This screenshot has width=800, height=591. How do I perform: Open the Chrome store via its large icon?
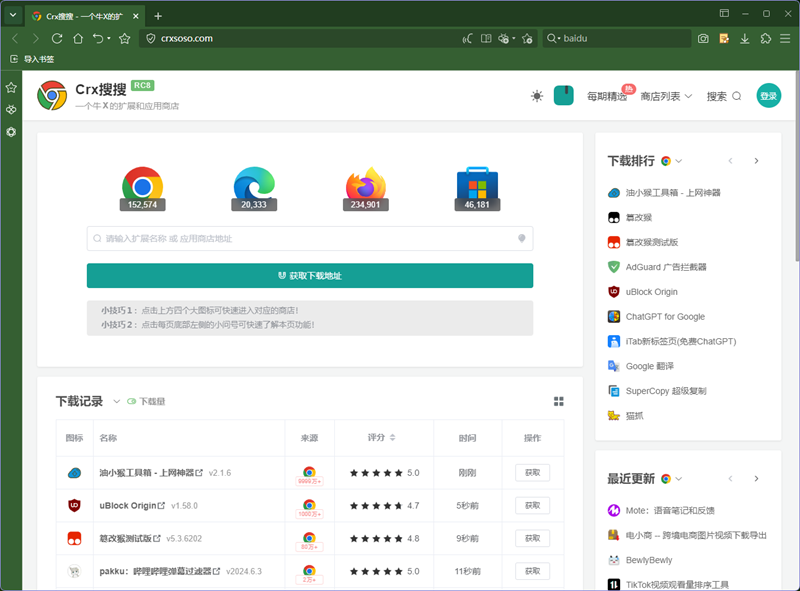[x=143, y=186]
